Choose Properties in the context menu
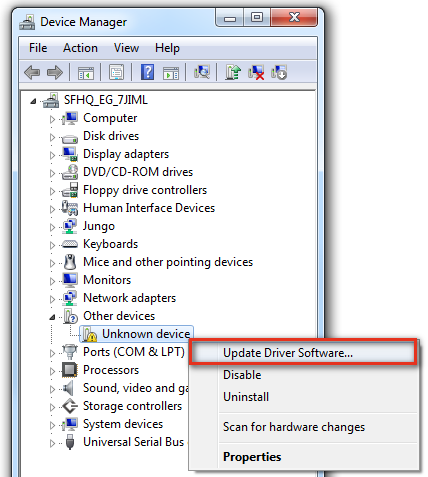Screen dimensions: 428x477 coord(252,457)
